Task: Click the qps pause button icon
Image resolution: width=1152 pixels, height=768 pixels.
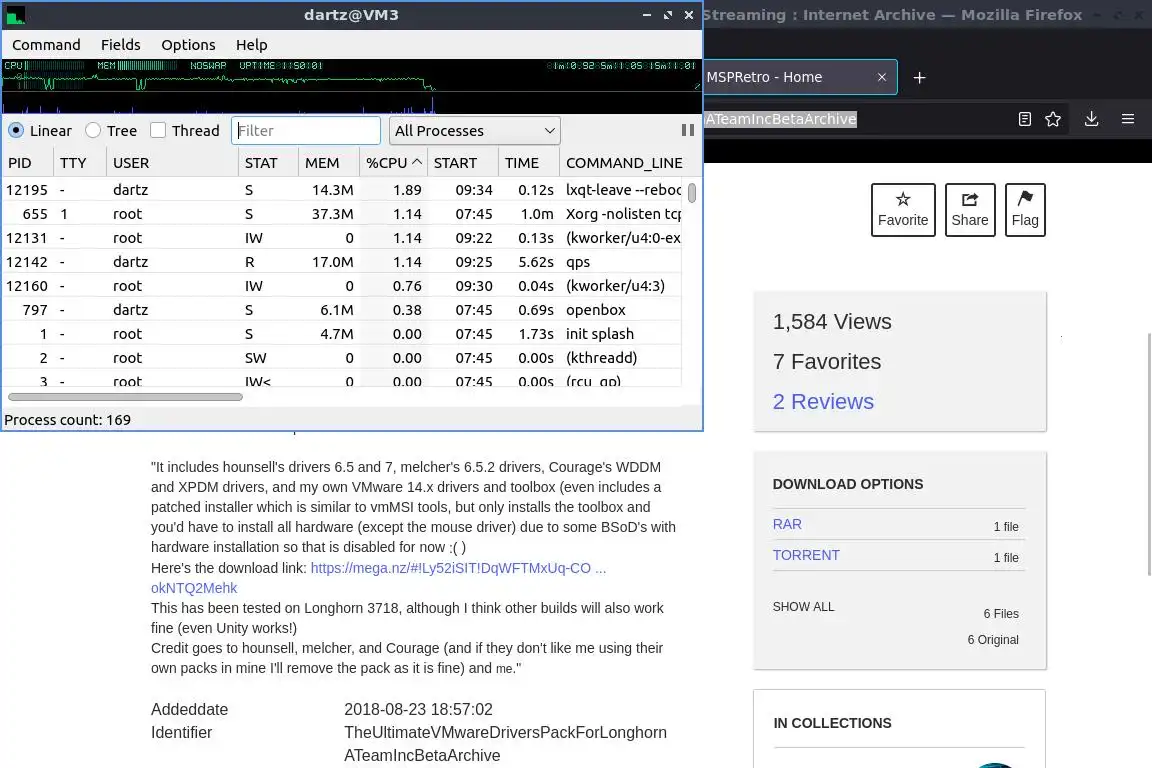Action: click(688, 130)
